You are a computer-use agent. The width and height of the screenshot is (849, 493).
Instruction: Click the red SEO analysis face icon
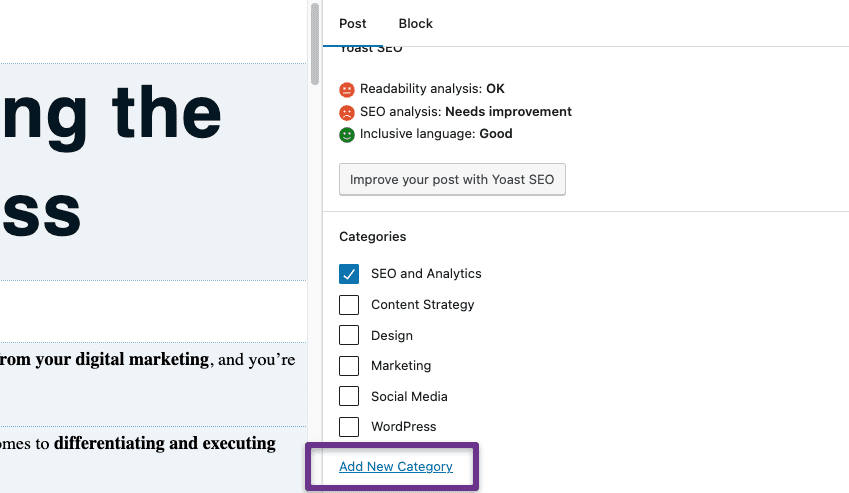click(347, 112)
